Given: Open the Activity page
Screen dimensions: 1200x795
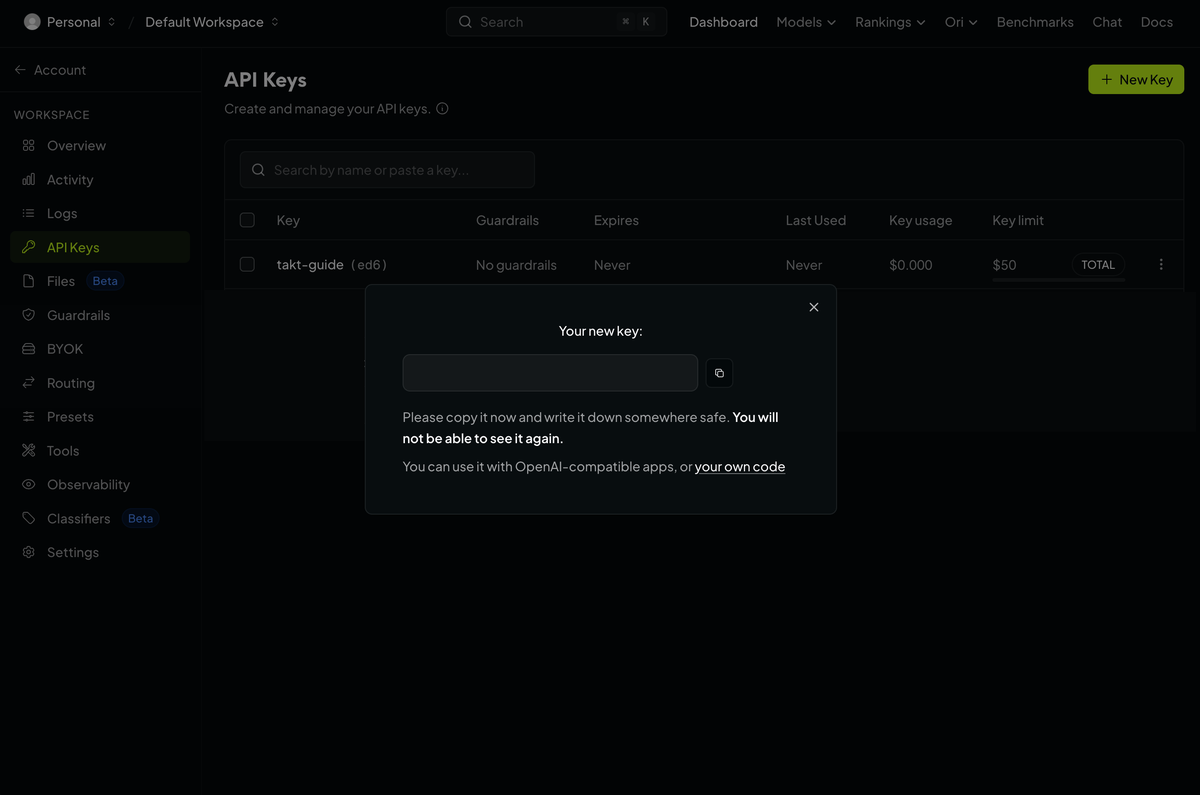Looking at the screenshot, I should click(x=100, y=180).
